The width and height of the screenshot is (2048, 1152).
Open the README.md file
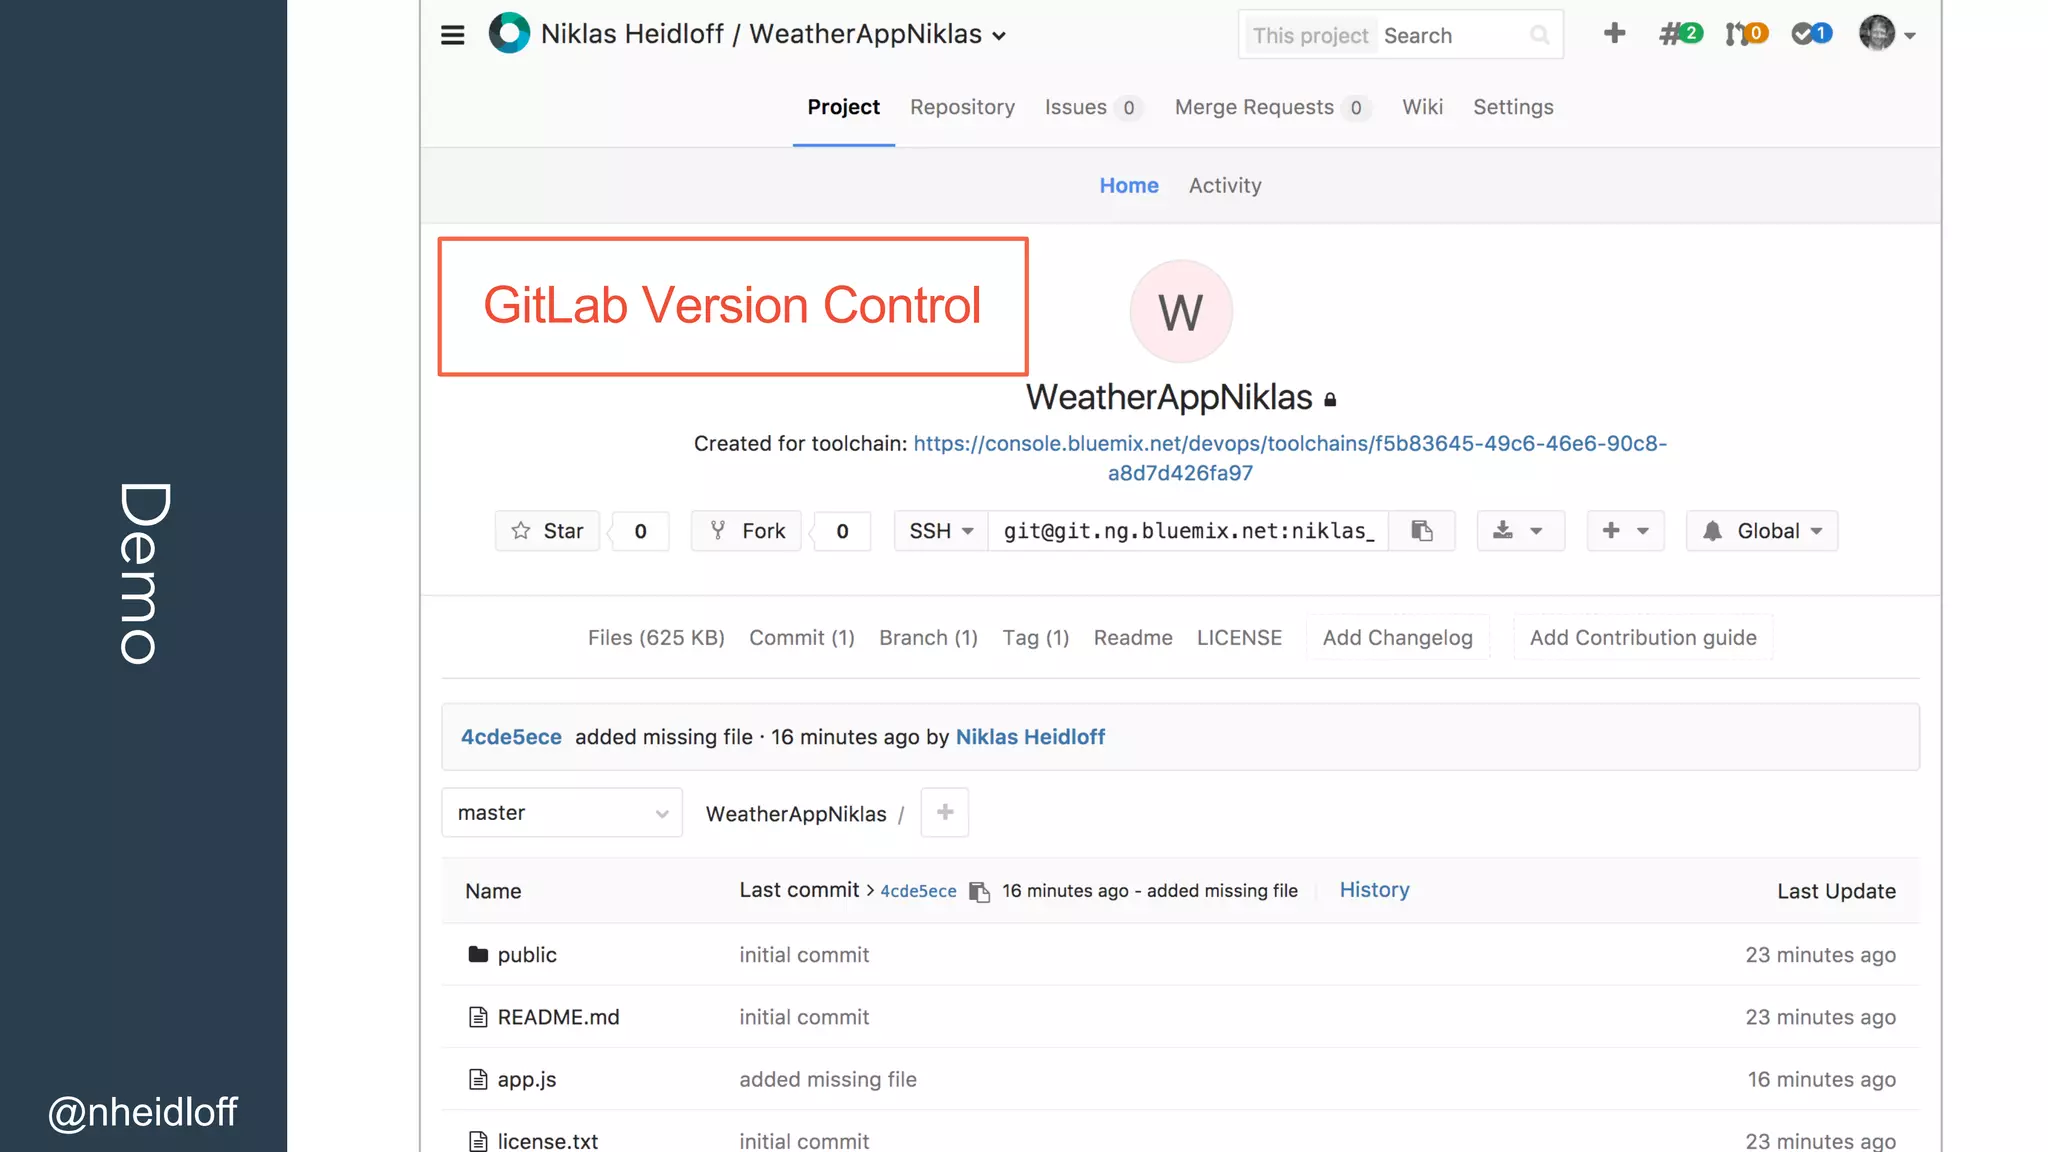click(x=558, y=1017)
